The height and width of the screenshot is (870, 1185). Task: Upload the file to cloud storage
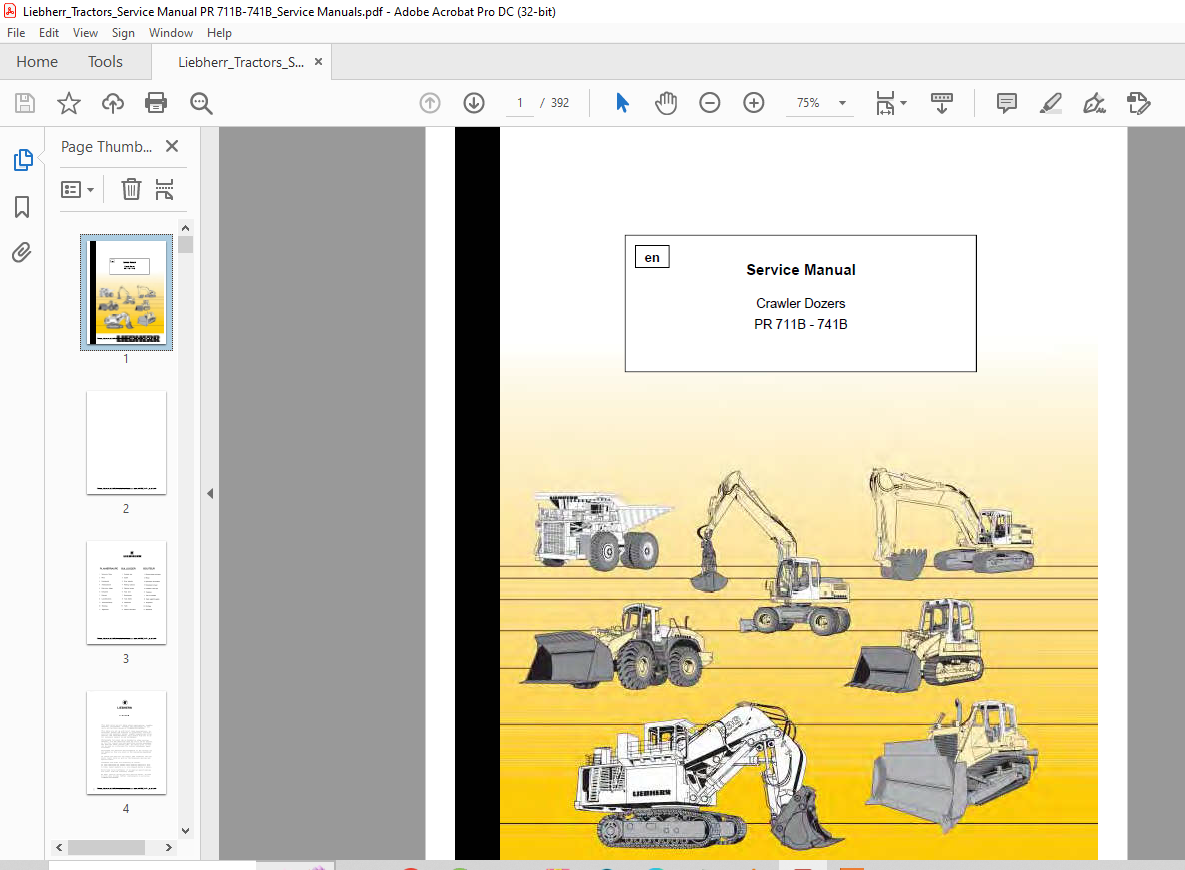coord(113,103)
